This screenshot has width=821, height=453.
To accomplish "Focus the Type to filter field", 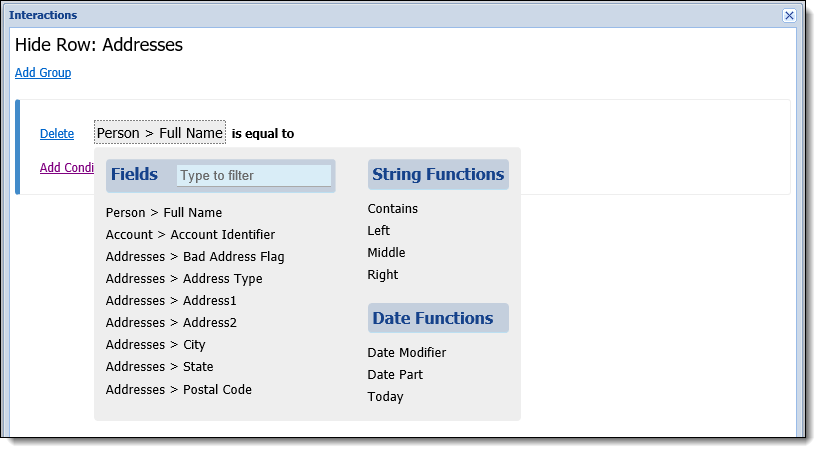I will coord(254,175).
